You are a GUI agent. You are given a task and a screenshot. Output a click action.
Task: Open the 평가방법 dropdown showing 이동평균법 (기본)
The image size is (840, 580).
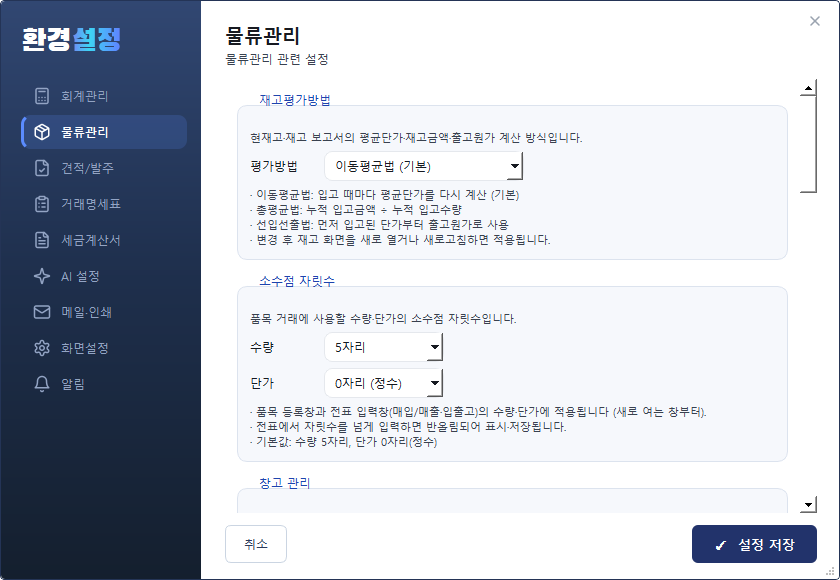(x=423, y=166)
